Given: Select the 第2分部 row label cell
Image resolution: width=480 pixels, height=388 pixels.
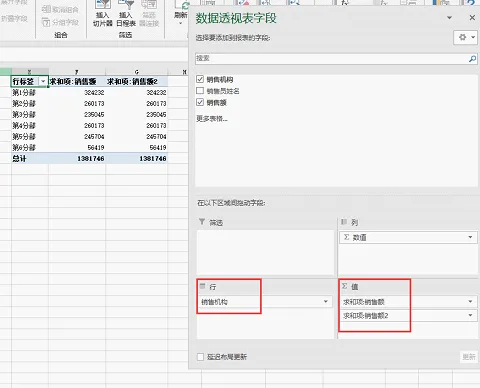Looking at the screenshot, I should [x=30, y=103].
